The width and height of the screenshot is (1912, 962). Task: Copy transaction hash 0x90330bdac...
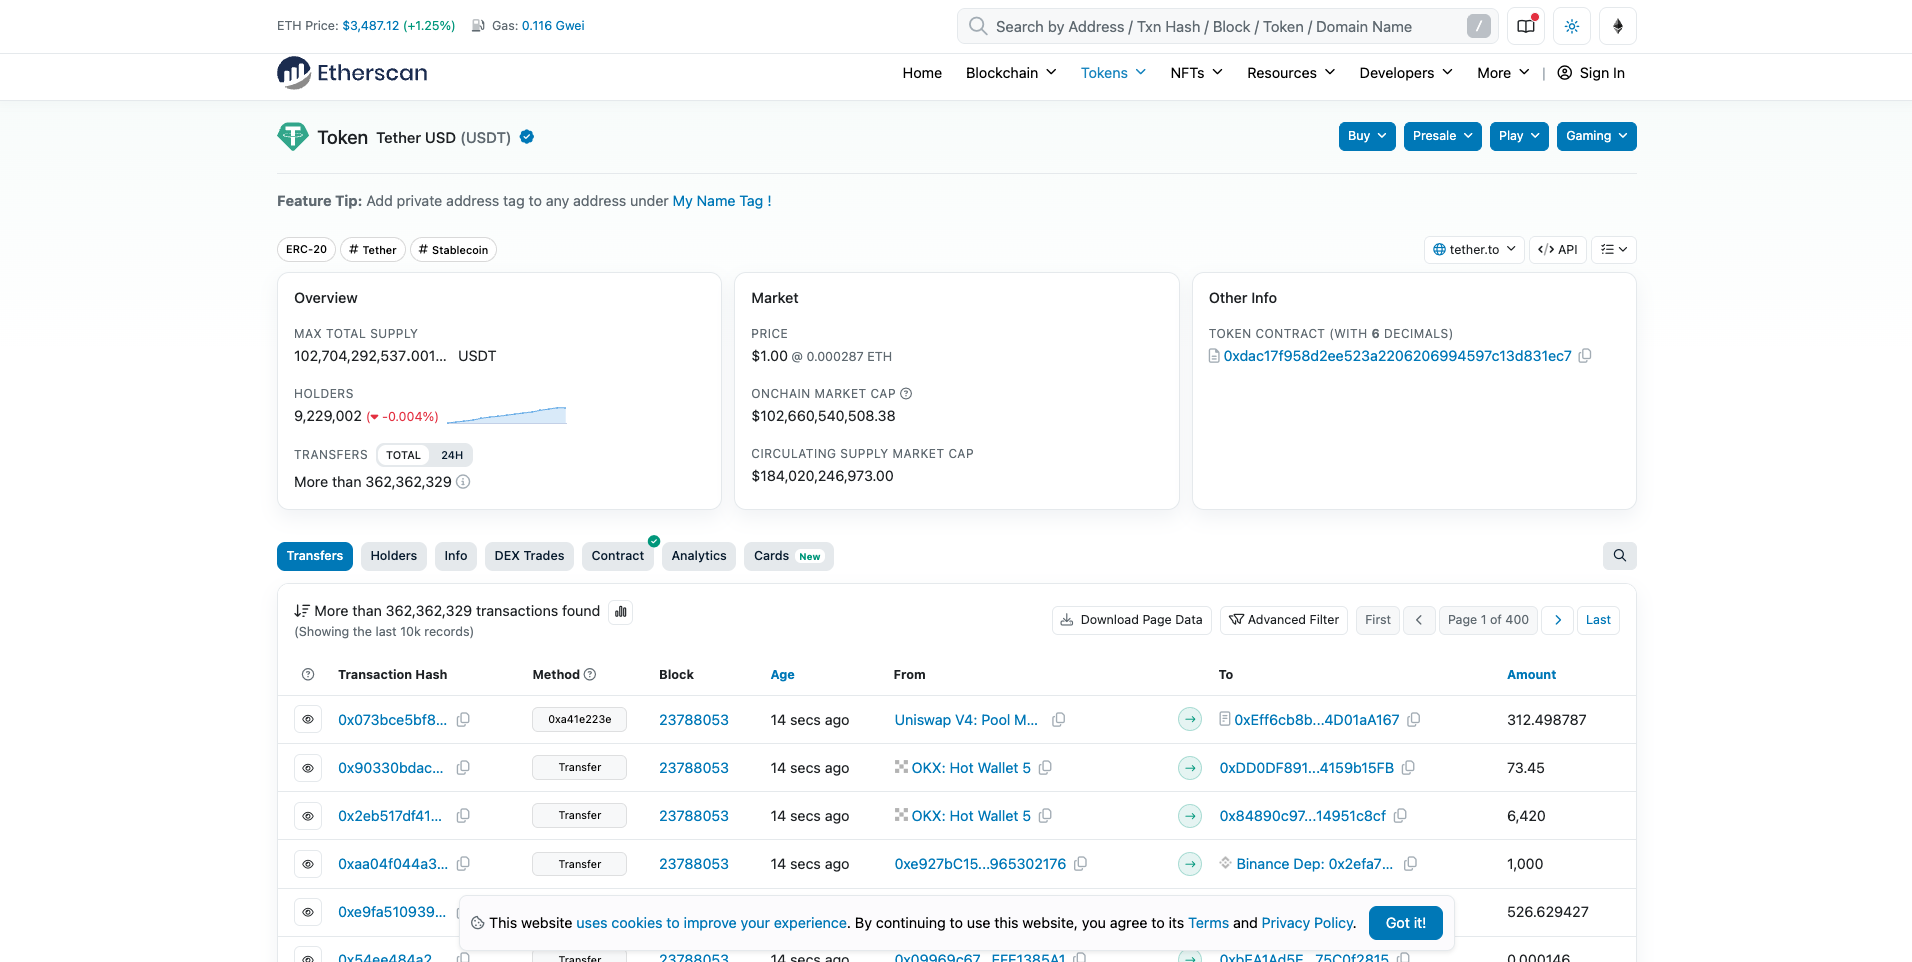coord(463,768)
